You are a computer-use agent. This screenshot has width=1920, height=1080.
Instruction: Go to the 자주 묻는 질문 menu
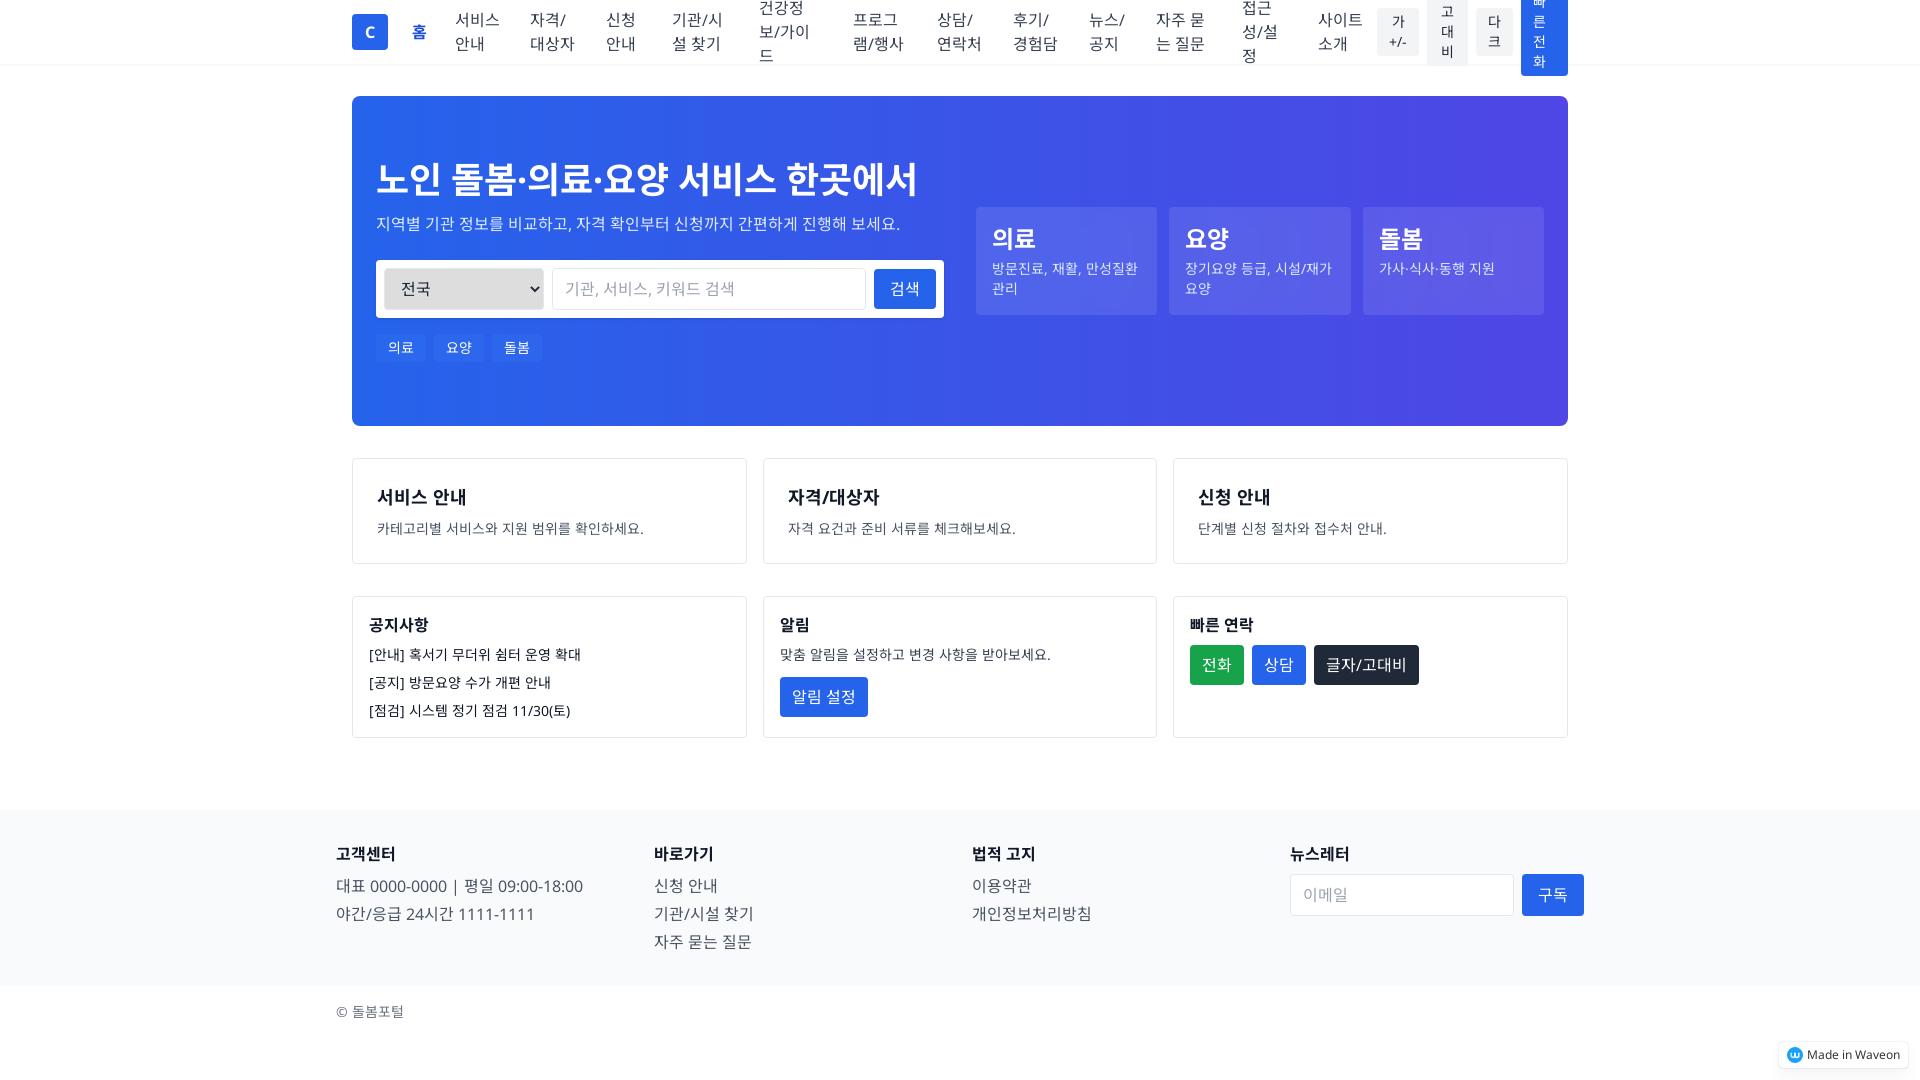[x=1180, y=31]
